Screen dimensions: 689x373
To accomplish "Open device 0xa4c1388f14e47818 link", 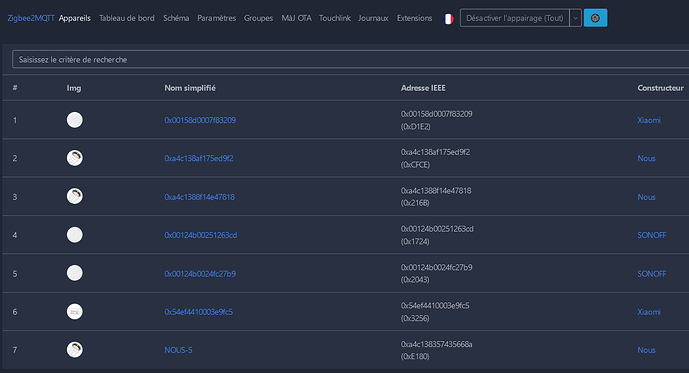I will 199,197.
